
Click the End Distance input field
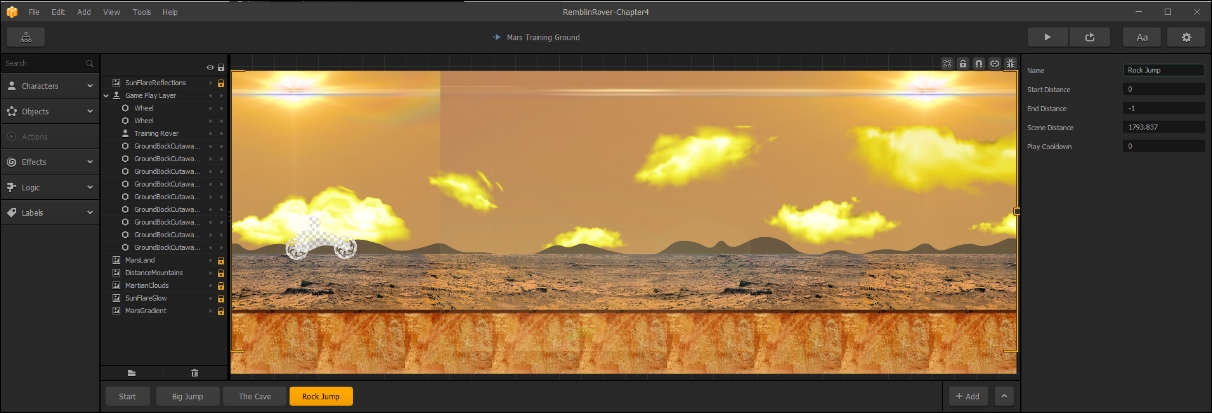tap(1164, 108)
